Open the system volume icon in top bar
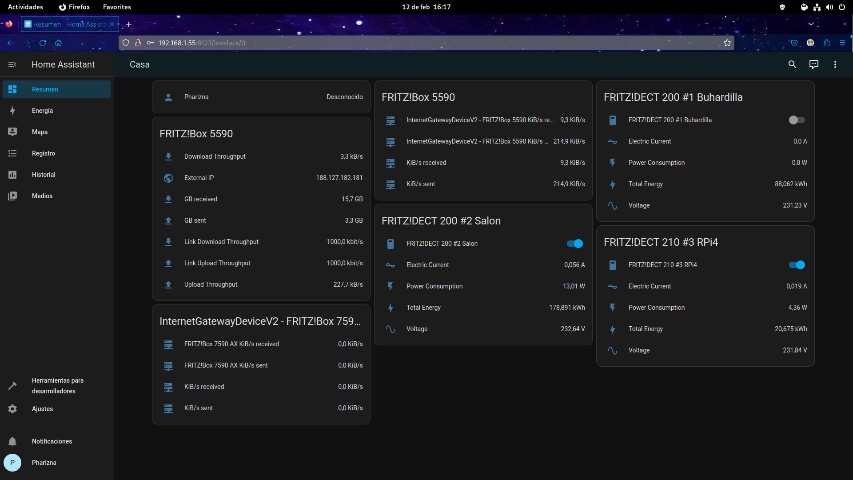 pos(829,7)
